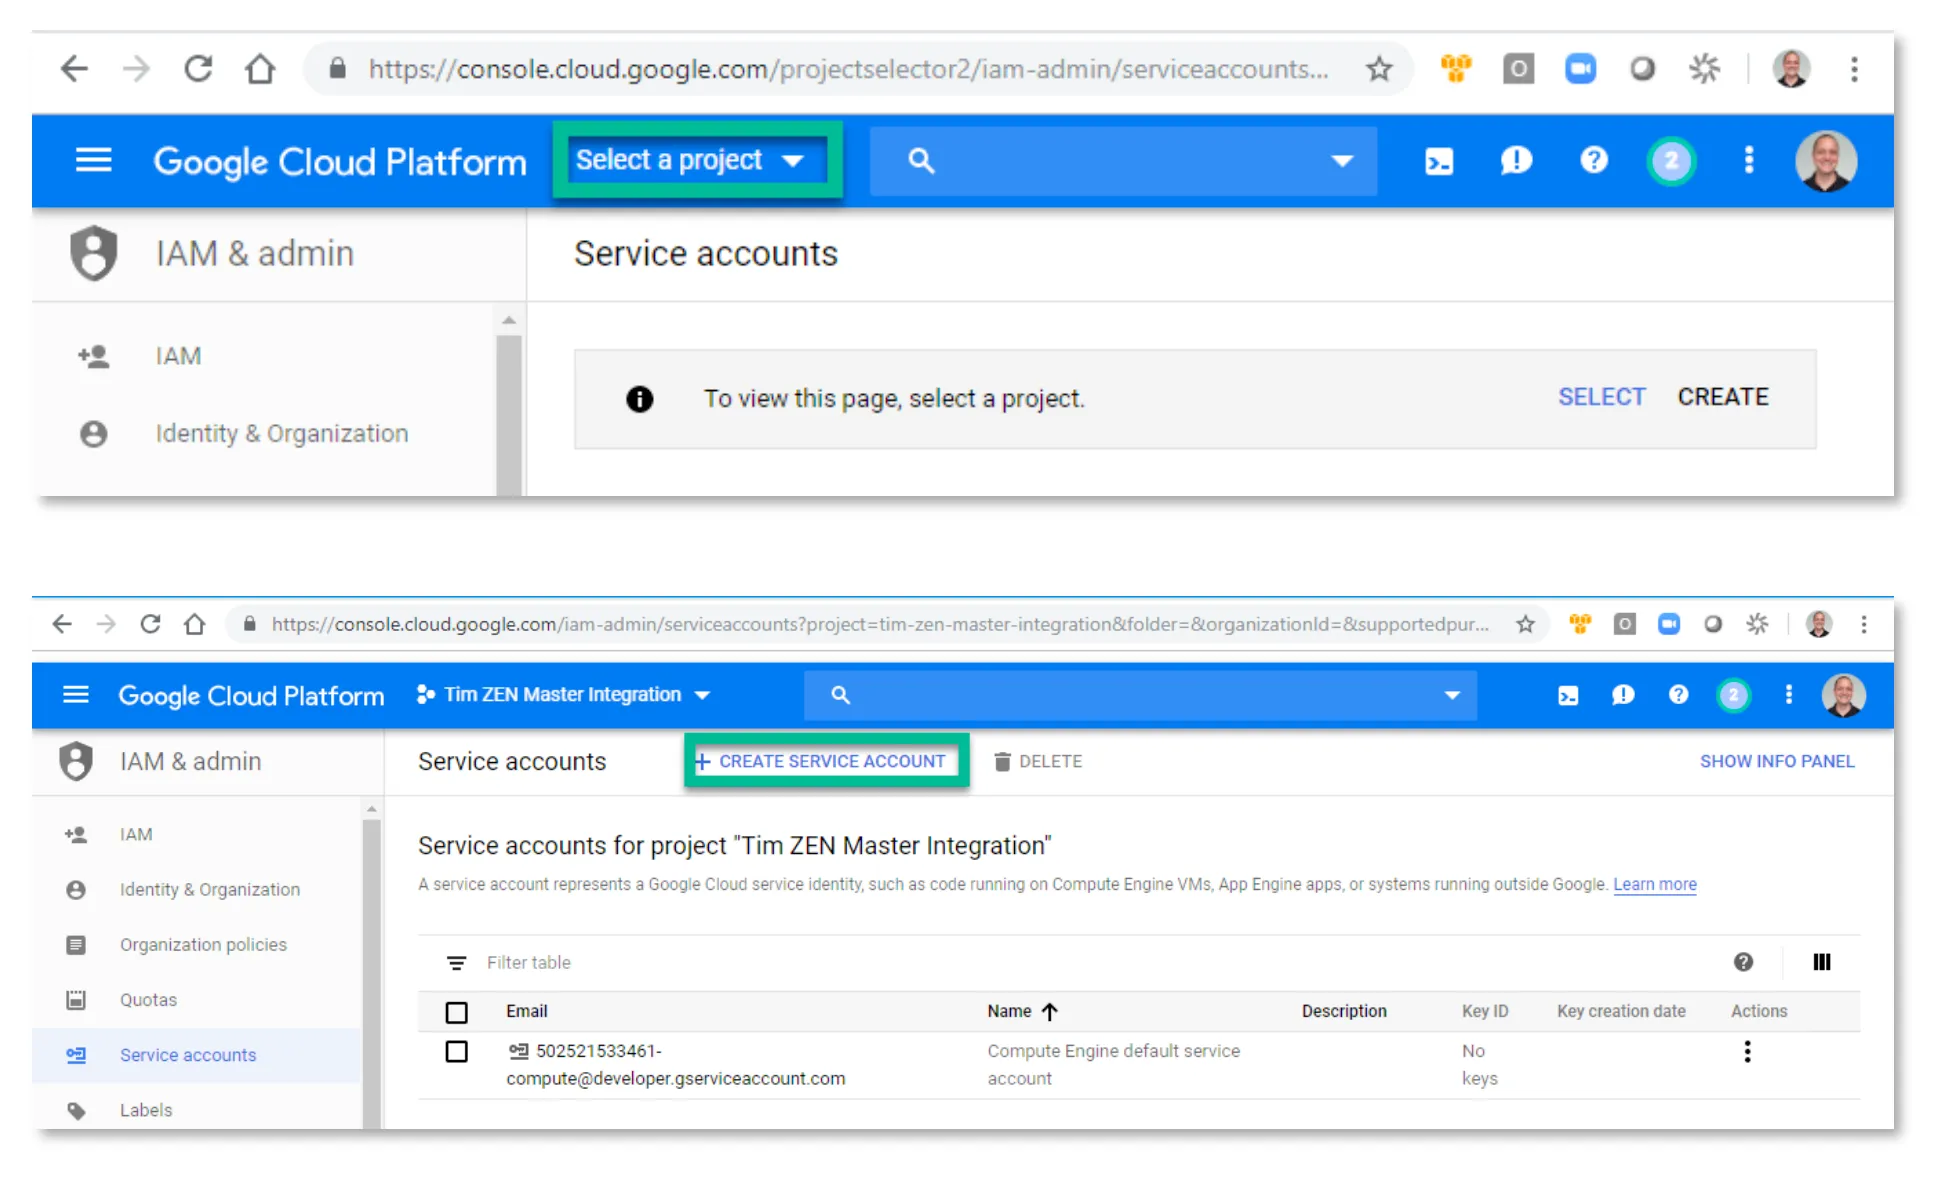The height and width of the screenshot is (1182, 1934).
Task: Open the feedback alert icon in bottom window
Action: point(1622,694)
